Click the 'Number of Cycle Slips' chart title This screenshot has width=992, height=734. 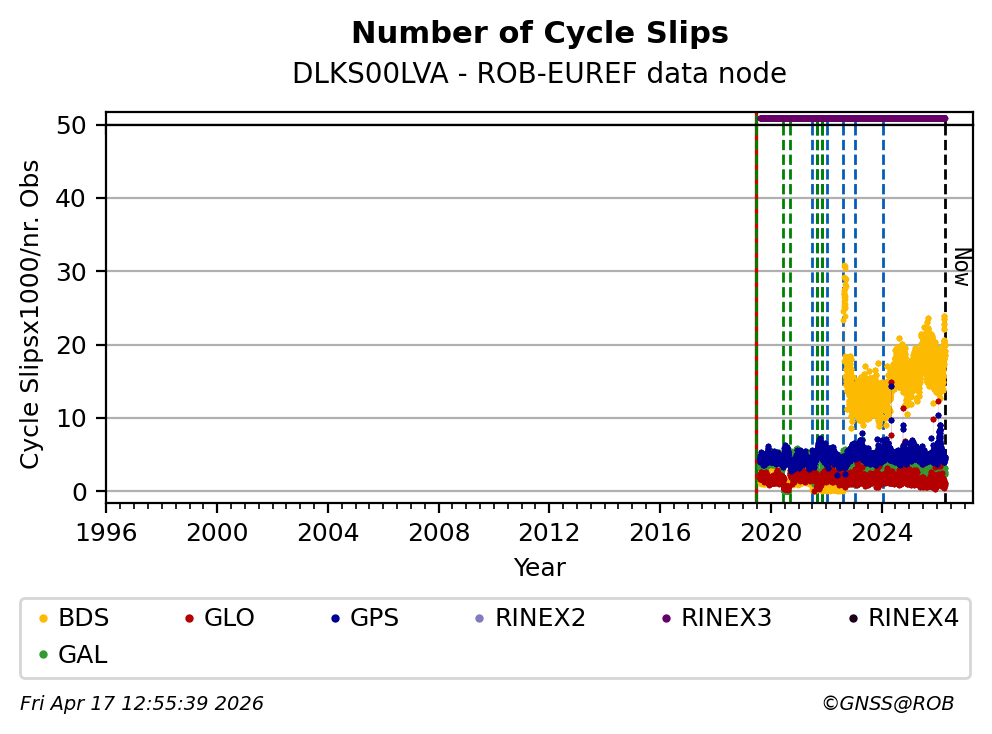tap(540, 33)
